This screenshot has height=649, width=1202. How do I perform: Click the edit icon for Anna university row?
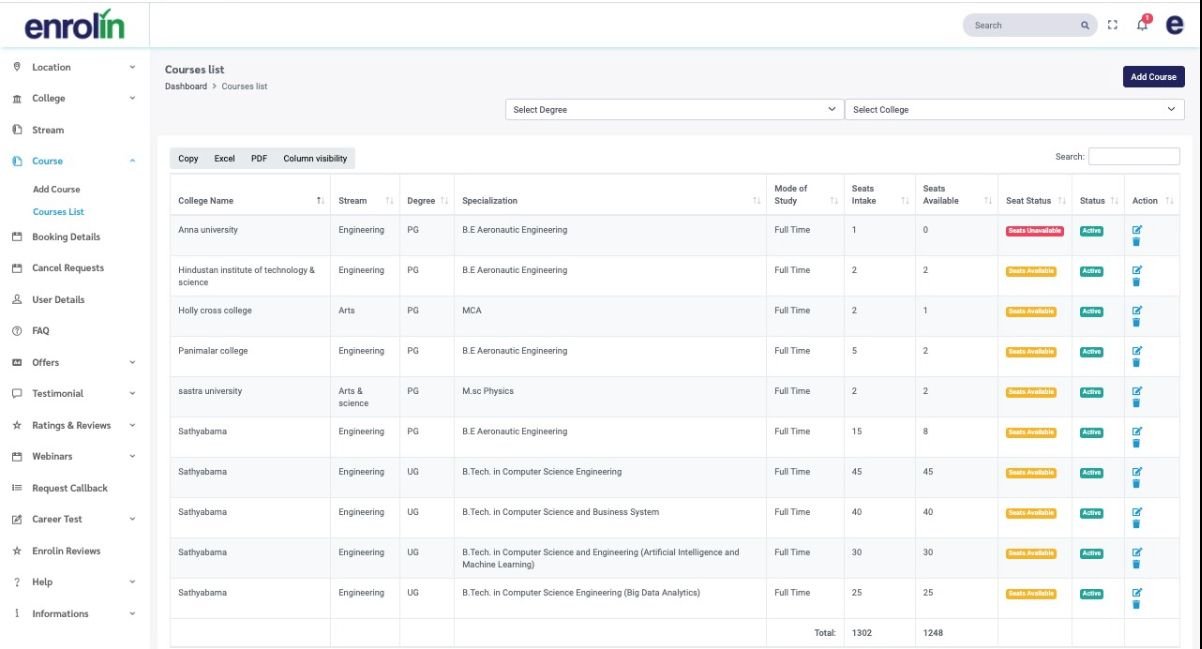coord(1136,230)
